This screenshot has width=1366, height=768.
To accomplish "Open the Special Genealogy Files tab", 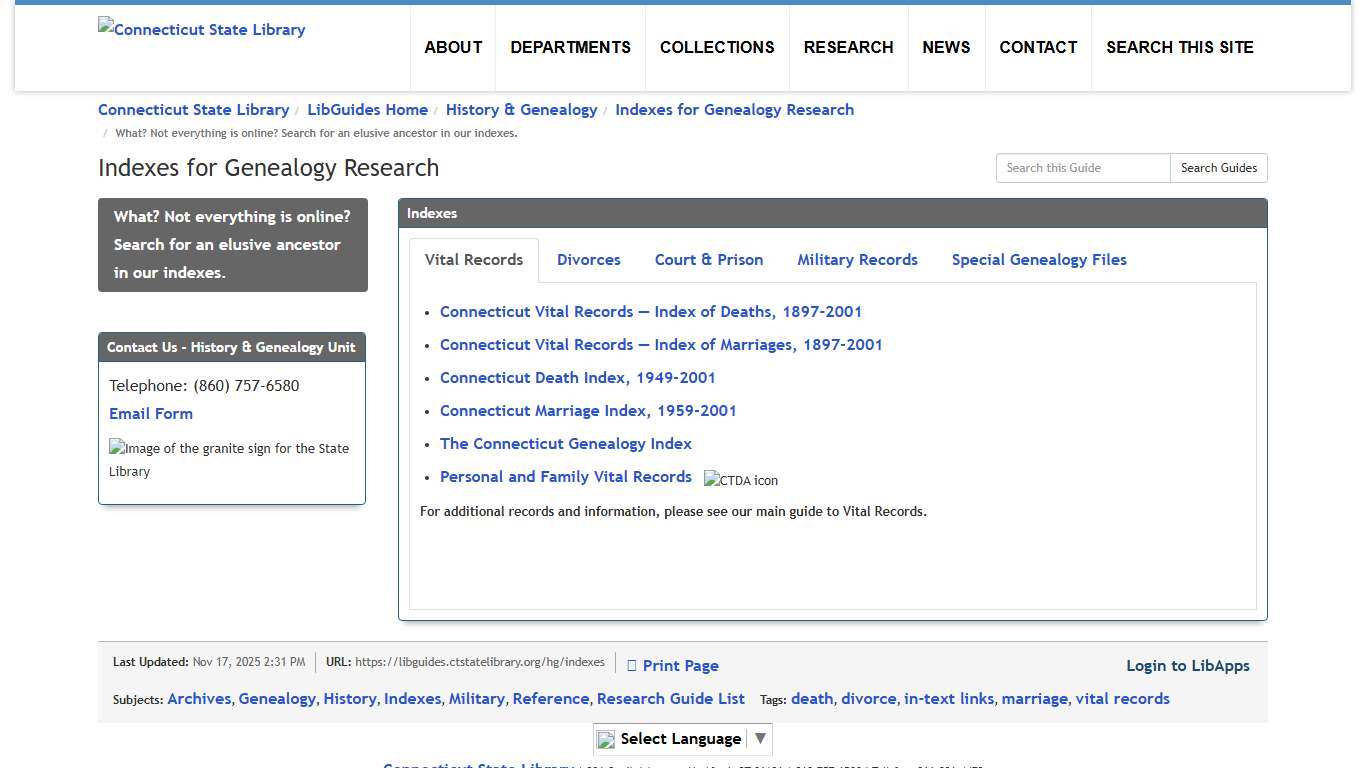I will (1039, 259).
